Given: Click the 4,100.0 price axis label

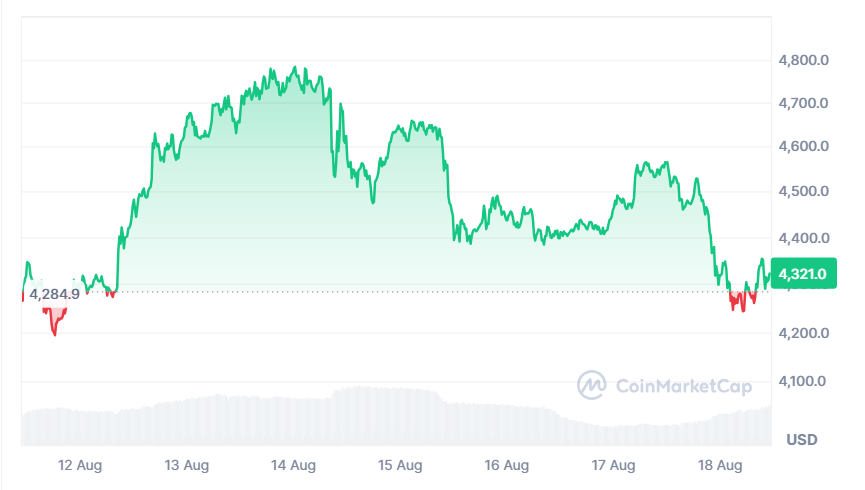Looking at the screenshot, I should [x=804, y=381].
